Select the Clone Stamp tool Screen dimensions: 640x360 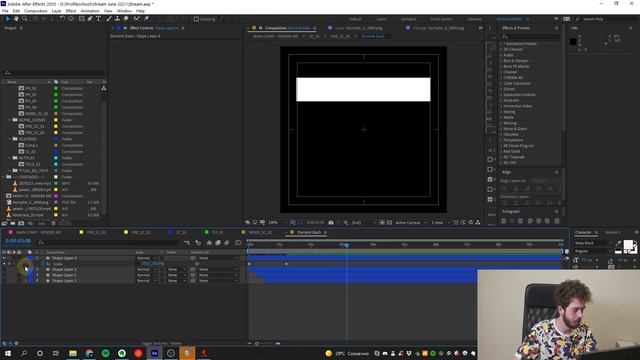118,19
